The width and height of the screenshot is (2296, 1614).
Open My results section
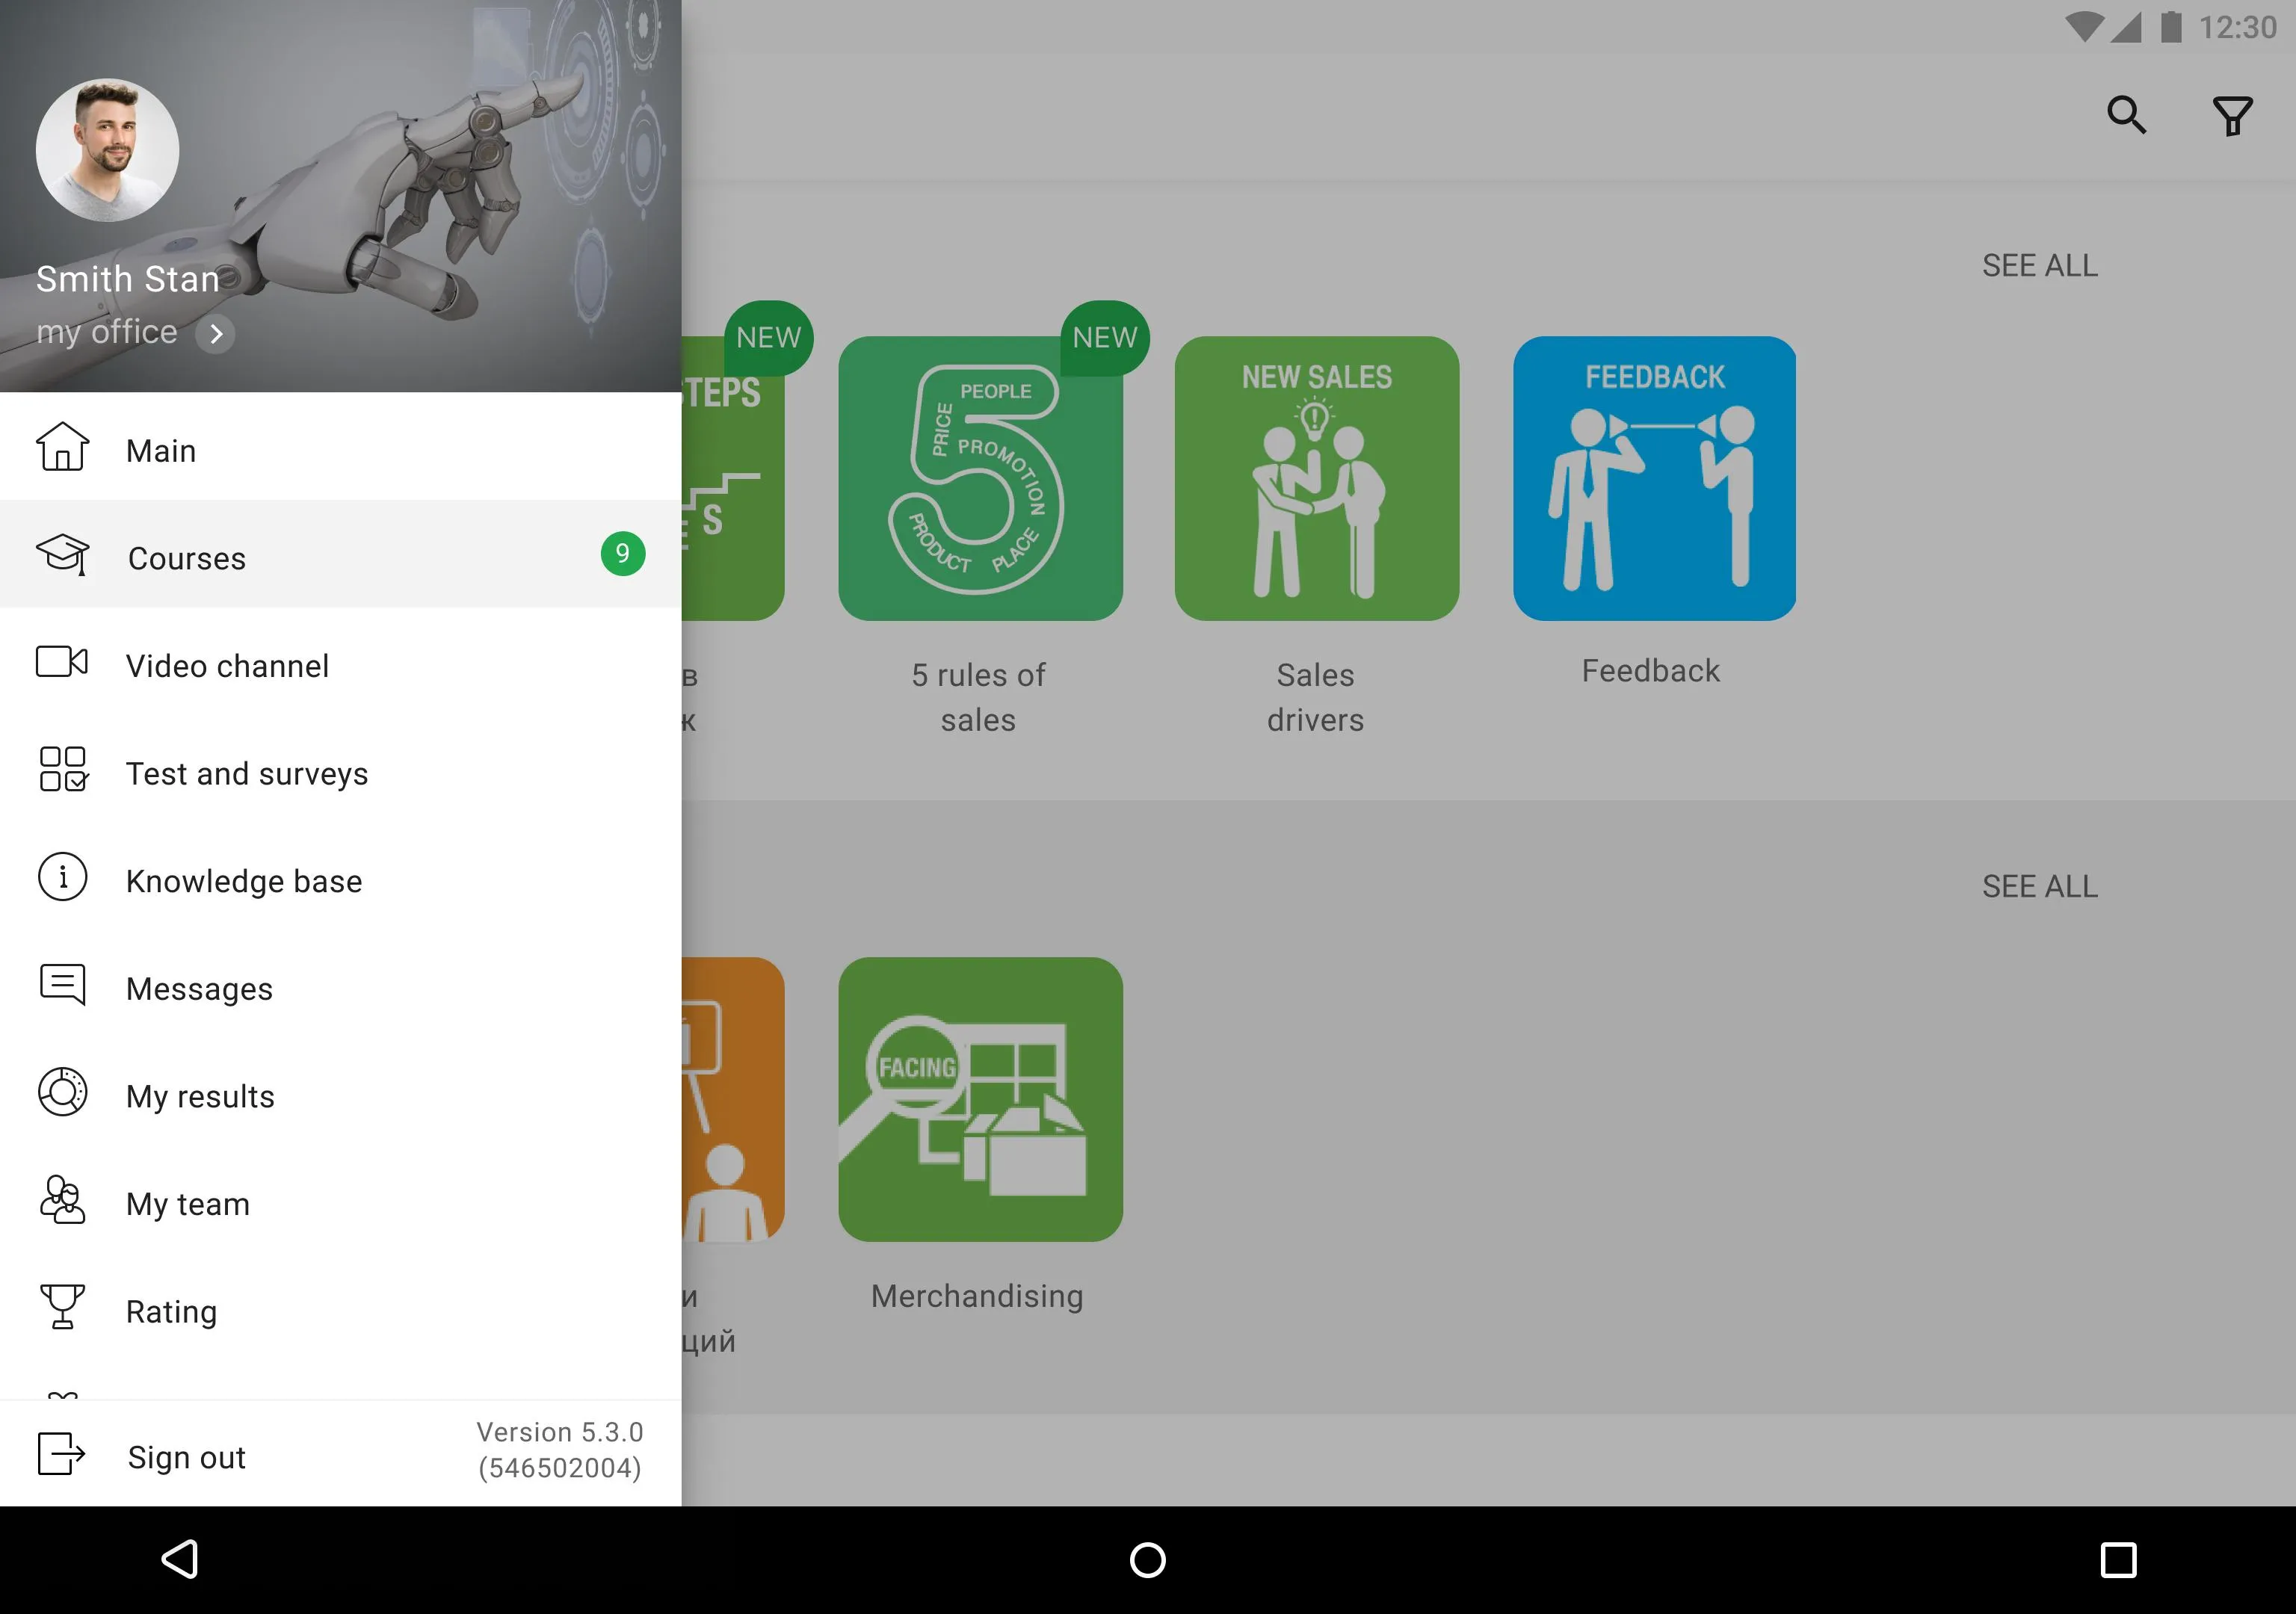pos(201,1095)
